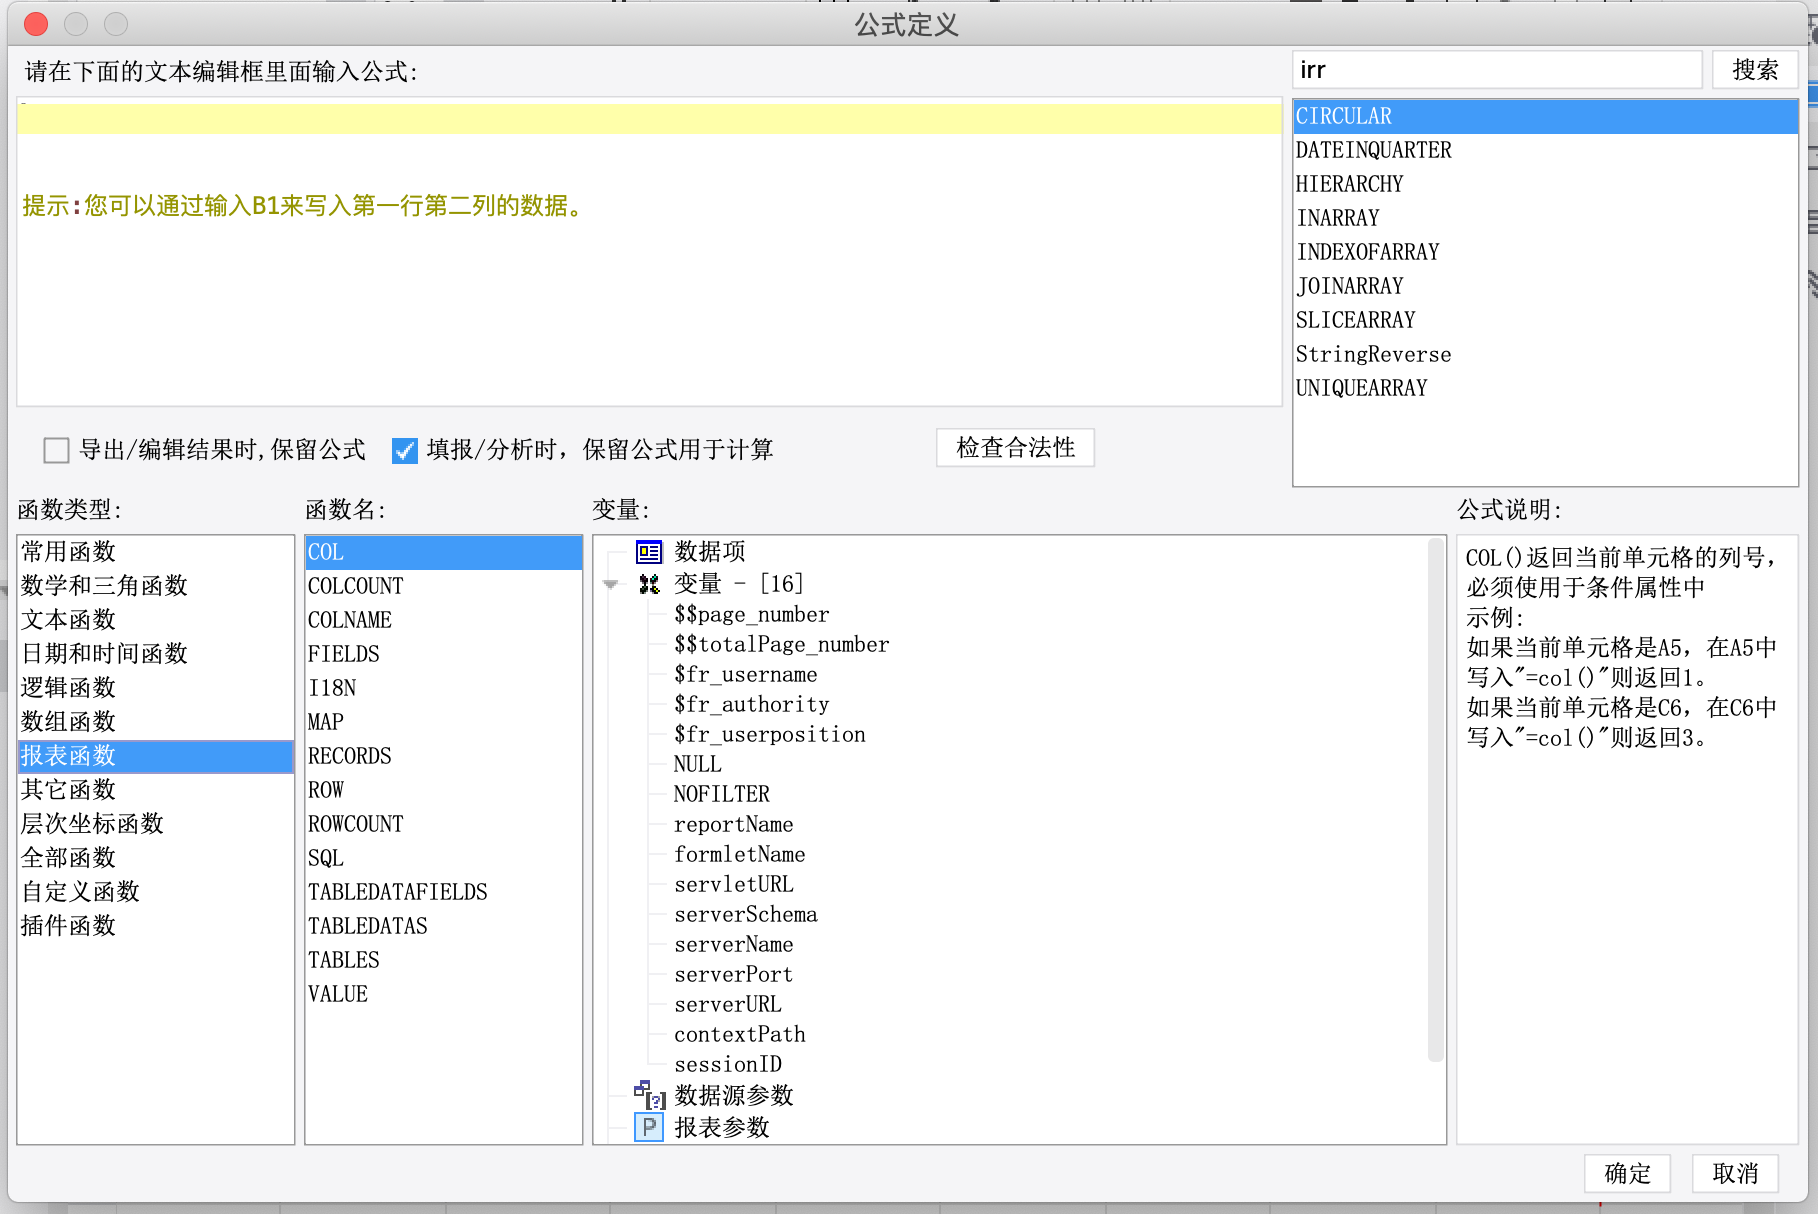This screenshot has height=1214, width=1818.
Task: Select 其它函数 function type
Action: (156, 790)
